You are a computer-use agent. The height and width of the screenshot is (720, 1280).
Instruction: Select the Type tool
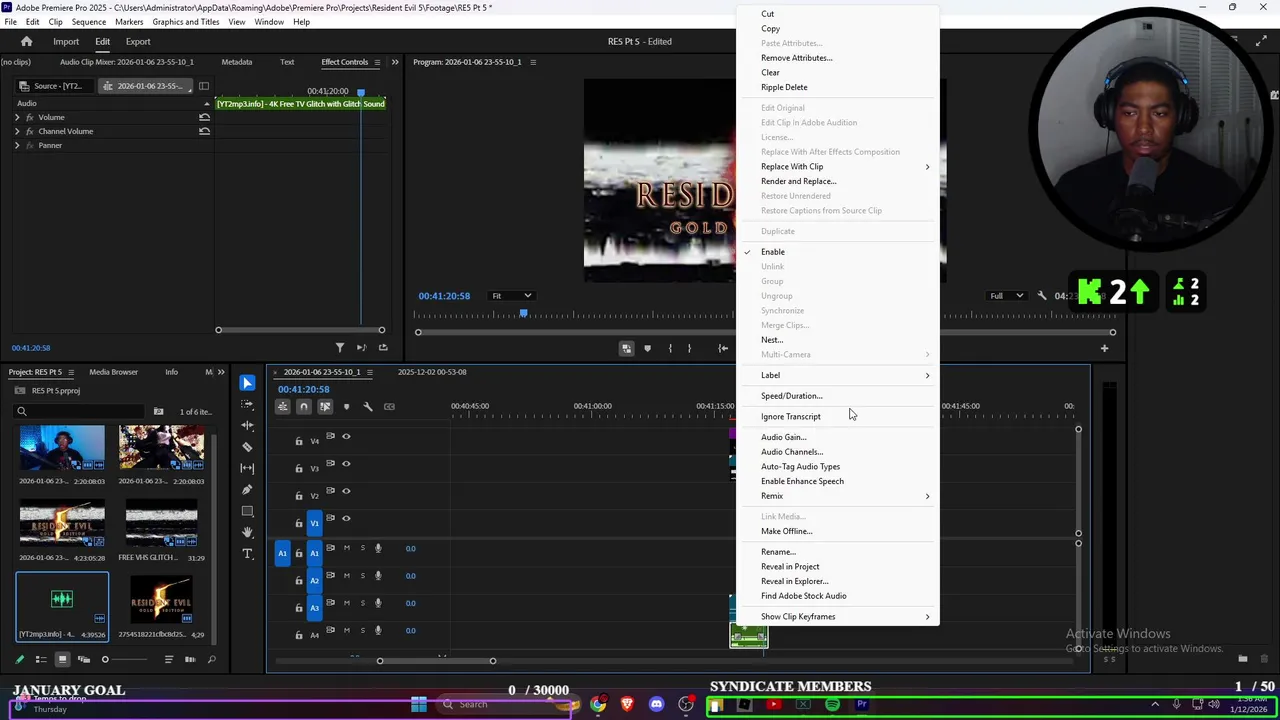(247, 554)
